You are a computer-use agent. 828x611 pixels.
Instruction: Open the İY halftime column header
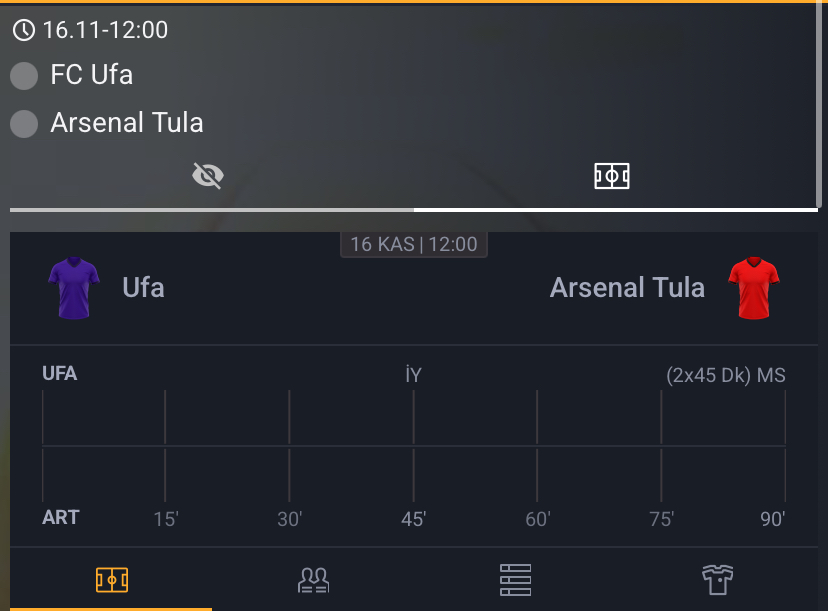(x=414, y=374)
